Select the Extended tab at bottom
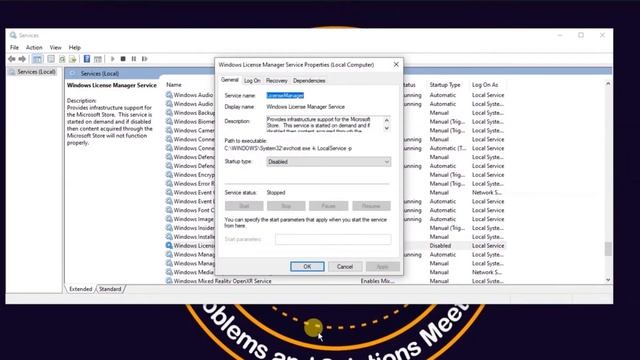640x360 pixels. pos(81,289)
